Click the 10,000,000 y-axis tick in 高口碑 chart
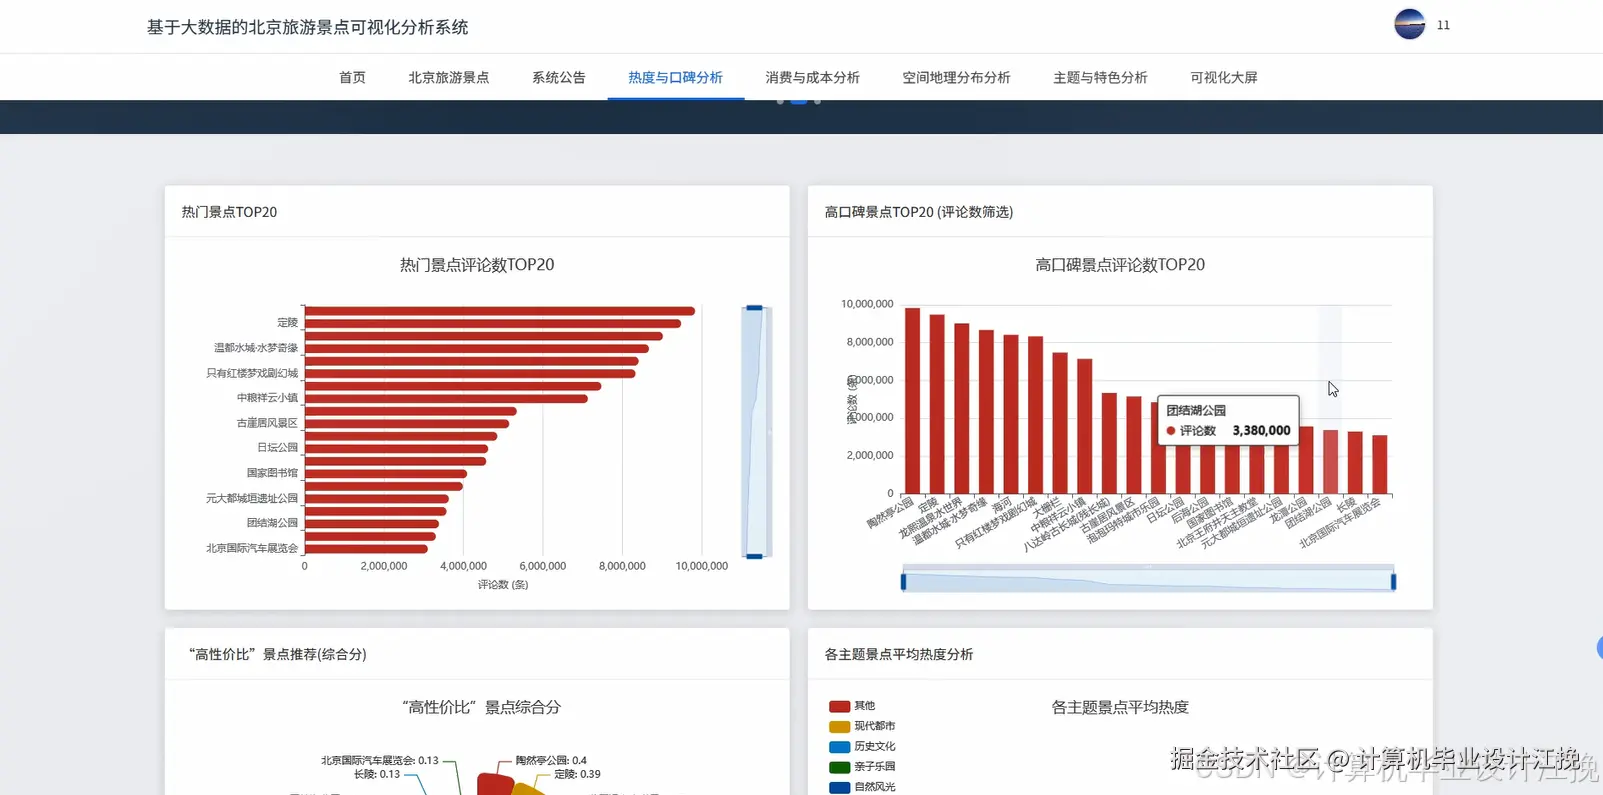The image size is (1603, 795). tap(867, 304)
